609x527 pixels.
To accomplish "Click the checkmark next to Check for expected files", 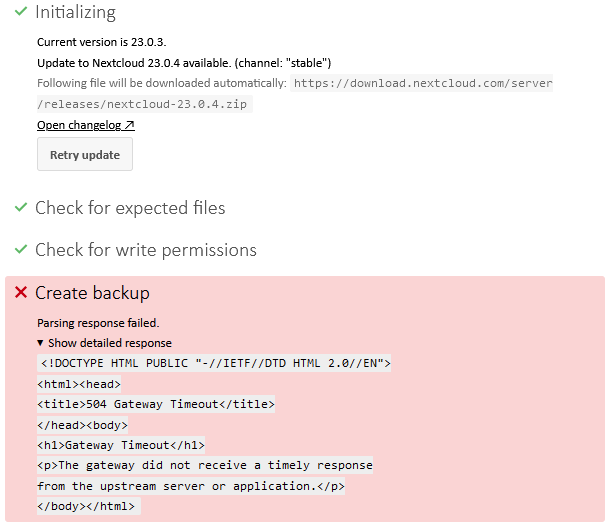I will tap(21, 207).
